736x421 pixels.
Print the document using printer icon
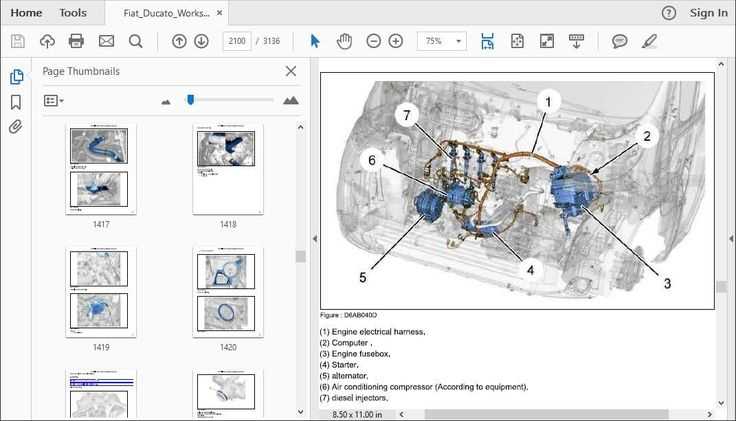pyautogui.click(x=76, y=41)
